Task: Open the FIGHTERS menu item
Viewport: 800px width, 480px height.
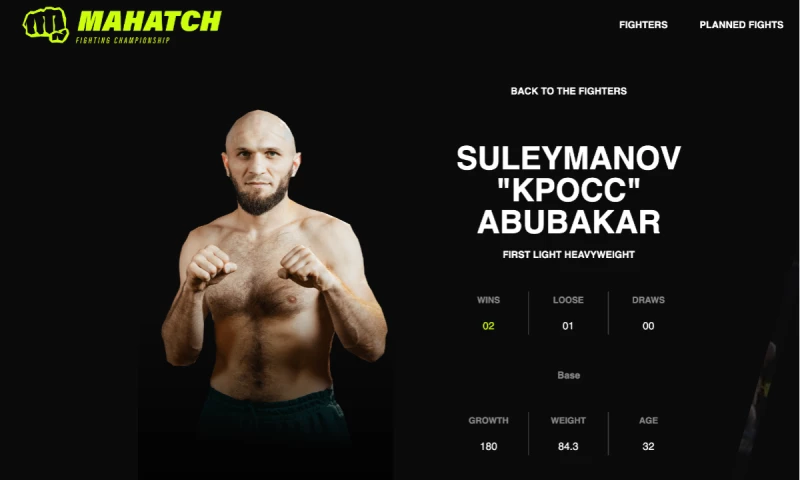Action: tap(643, 24)
